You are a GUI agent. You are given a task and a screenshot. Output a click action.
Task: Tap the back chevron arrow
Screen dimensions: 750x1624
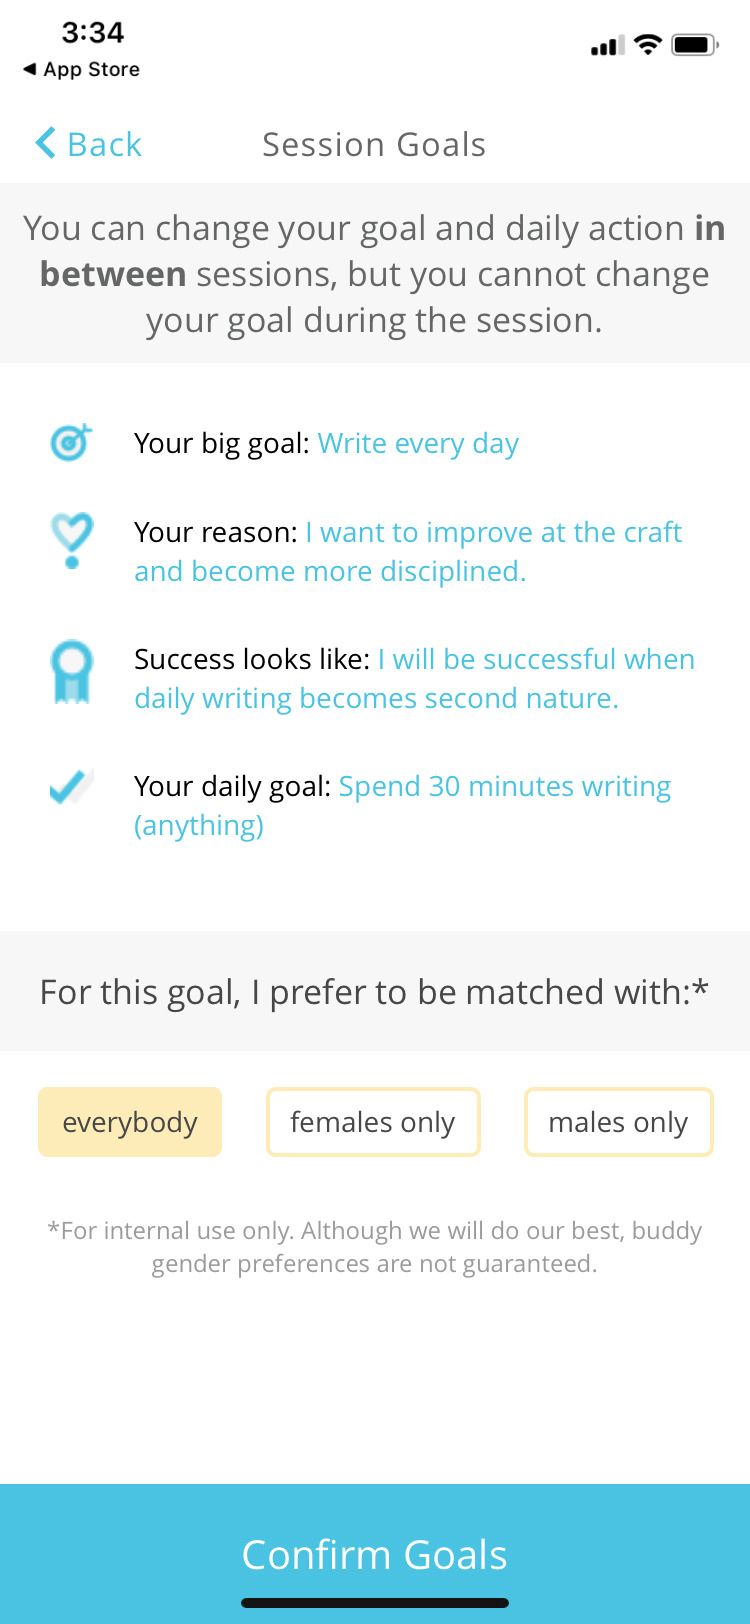coord(45,144)
